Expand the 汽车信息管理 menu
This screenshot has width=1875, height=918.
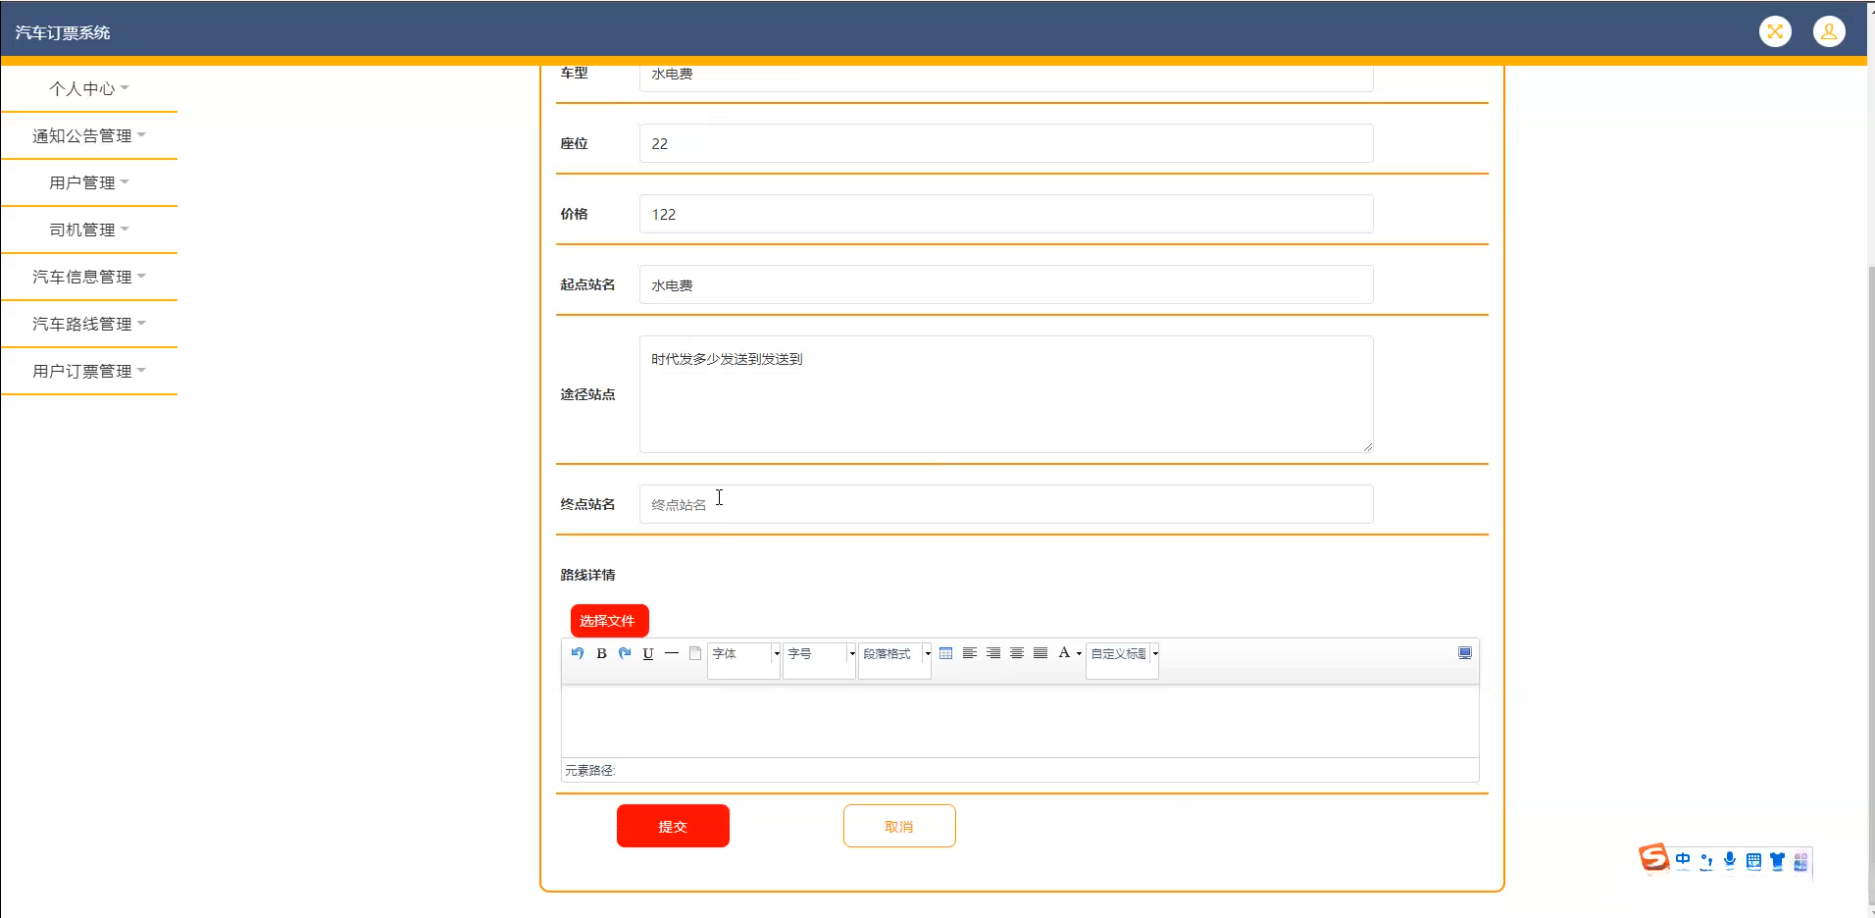click(89, 277)
